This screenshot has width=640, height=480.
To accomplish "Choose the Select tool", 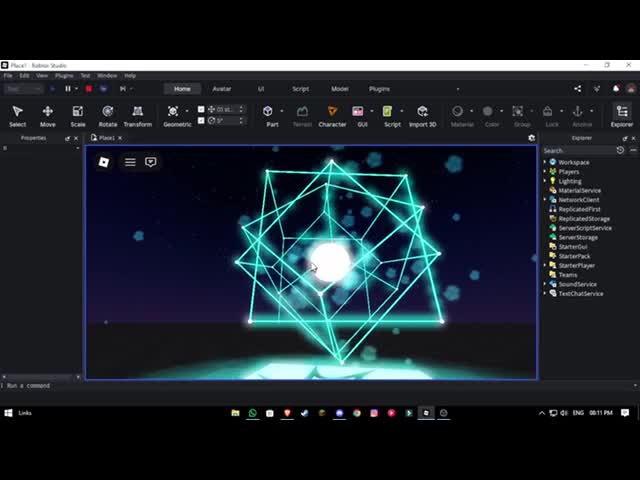I will coord(18,116).
